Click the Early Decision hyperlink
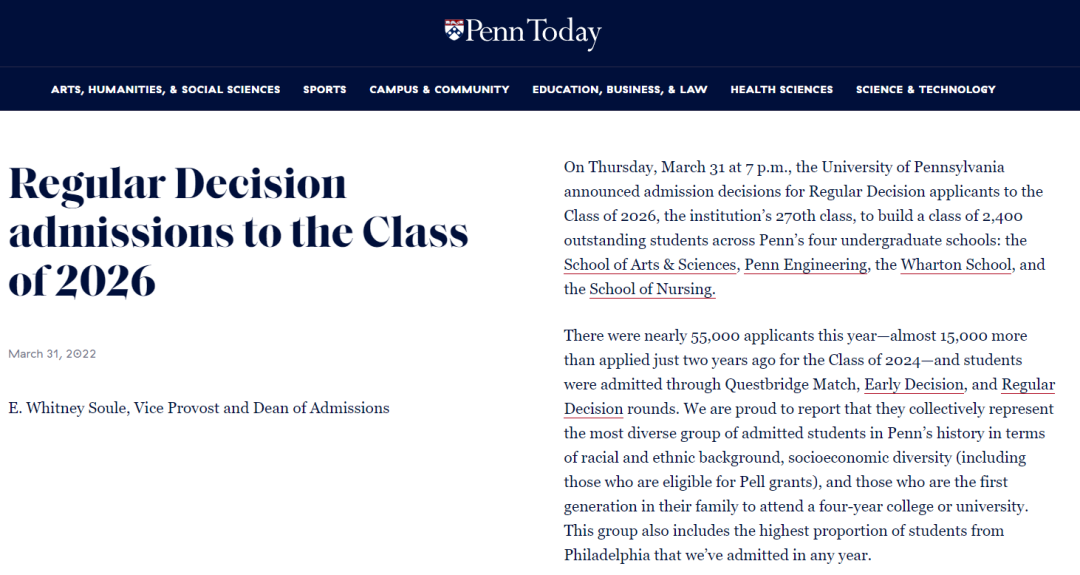Viewport: 1080px width, 575px height. click(x=914, y=384)
